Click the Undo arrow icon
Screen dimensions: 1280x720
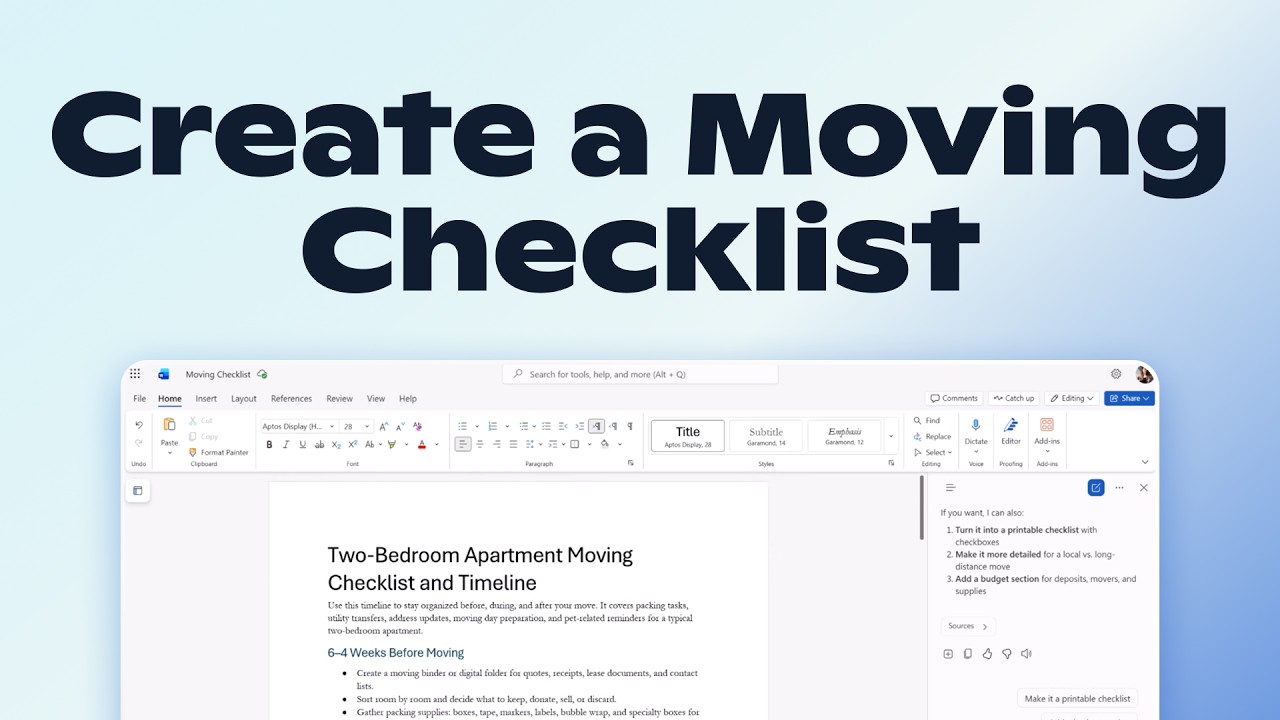point(139,425)
